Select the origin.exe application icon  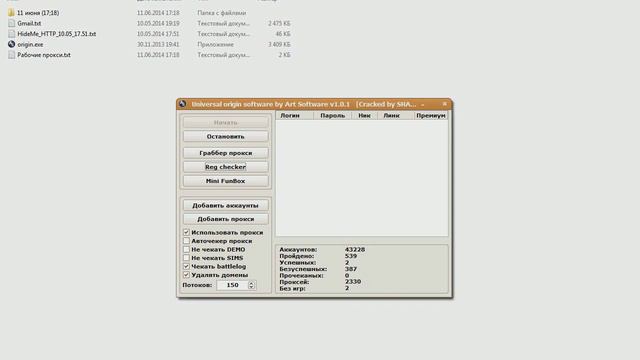(x=11, y=44)
